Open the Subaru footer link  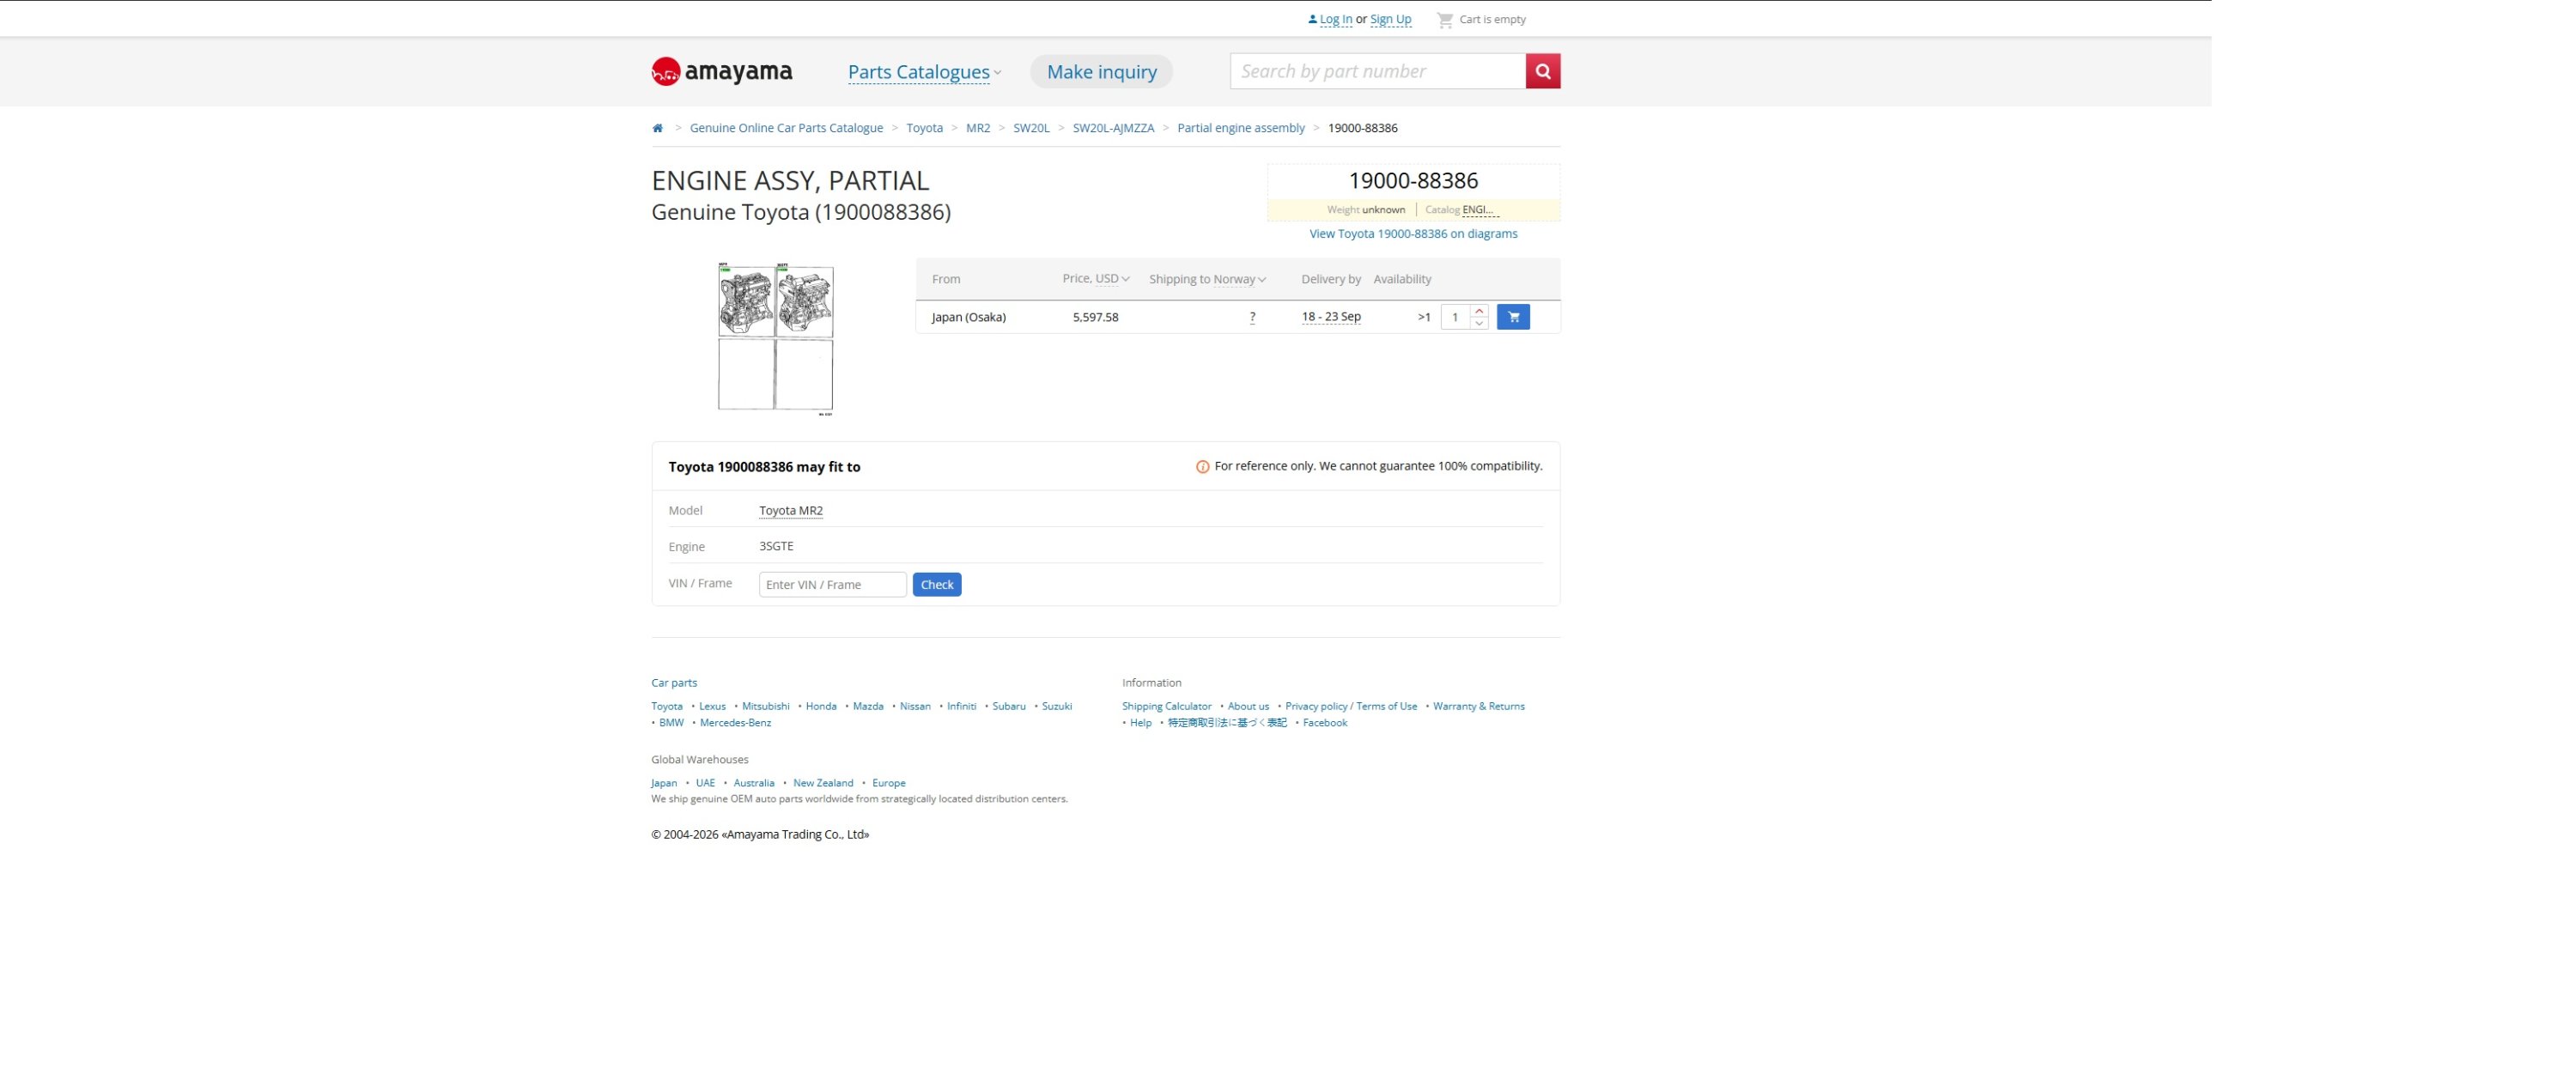(x=1009, y=706)
